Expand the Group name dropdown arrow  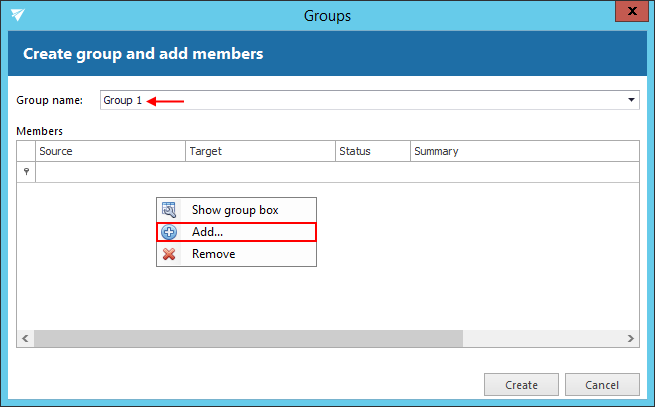coord(631,100)
